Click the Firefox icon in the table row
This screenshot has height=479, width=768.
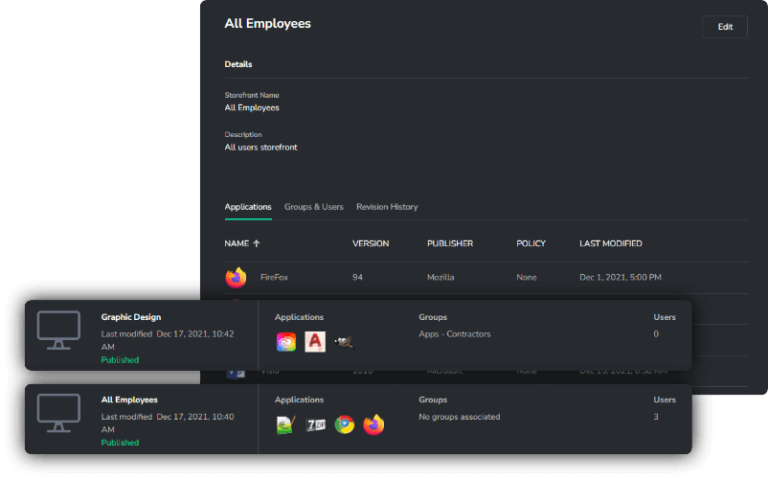(236, 277)
